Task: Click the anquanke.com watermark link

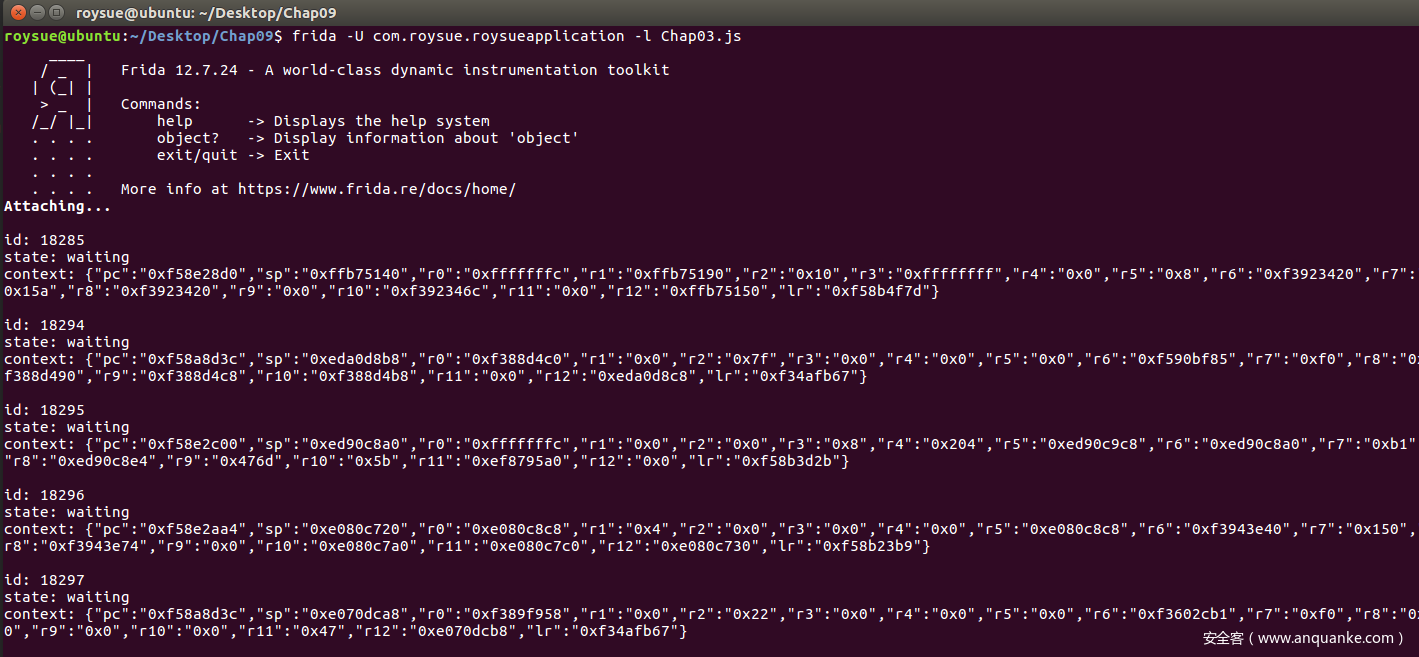Action: point(1303,638)
